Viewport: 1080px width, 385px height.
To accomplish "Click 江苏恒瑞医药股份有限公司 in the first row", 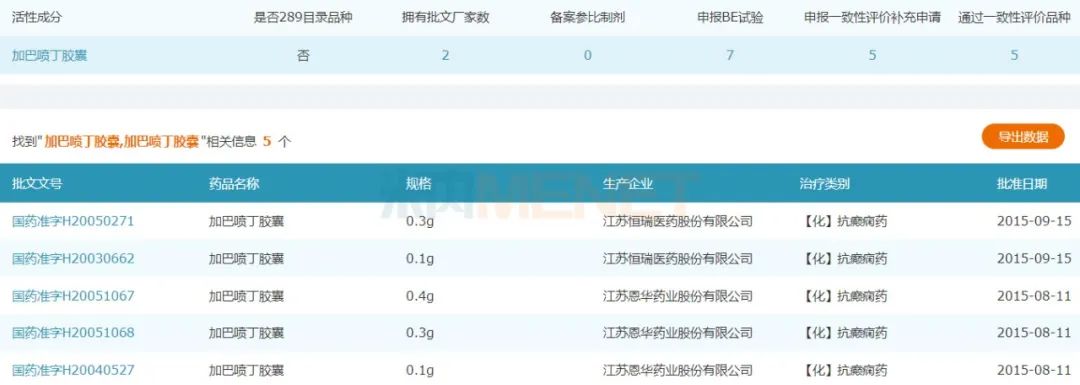I will tap(677, 222).
